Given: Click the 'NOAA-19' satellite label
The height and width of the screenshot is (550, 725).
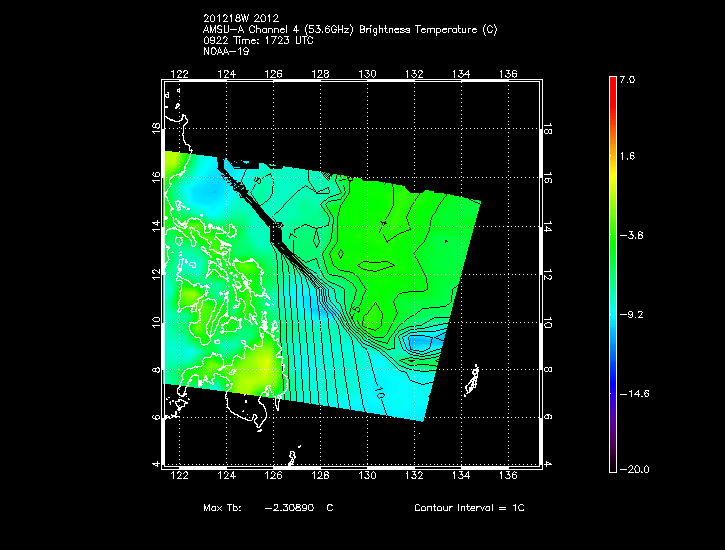Looking at the screenshot, I should coord(226,51).
